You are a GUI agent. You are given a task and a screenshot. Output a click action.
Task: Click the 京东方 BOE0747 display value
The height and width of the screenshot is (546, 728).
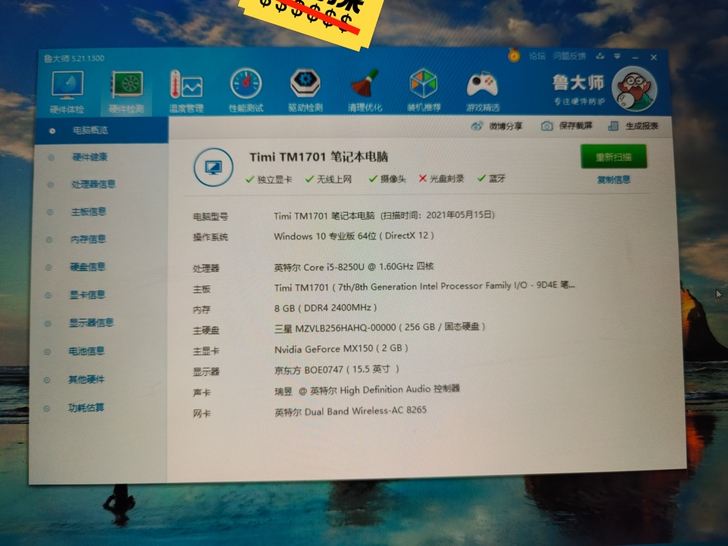click(x=337, y=370)
